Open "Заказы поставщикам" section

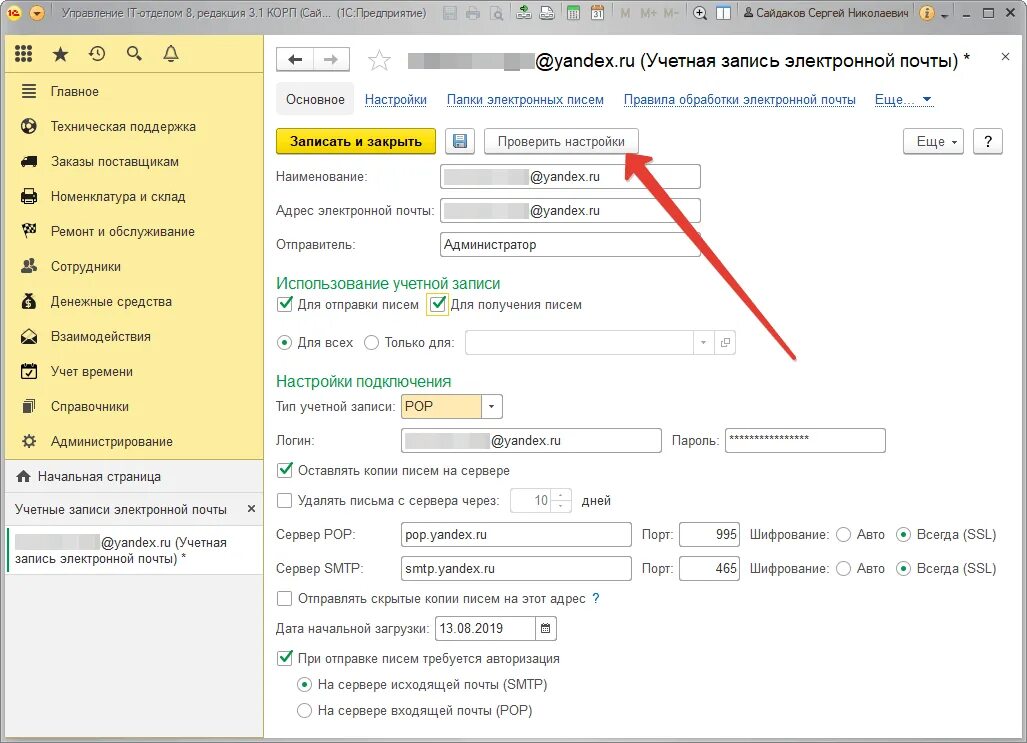(134, 162)
